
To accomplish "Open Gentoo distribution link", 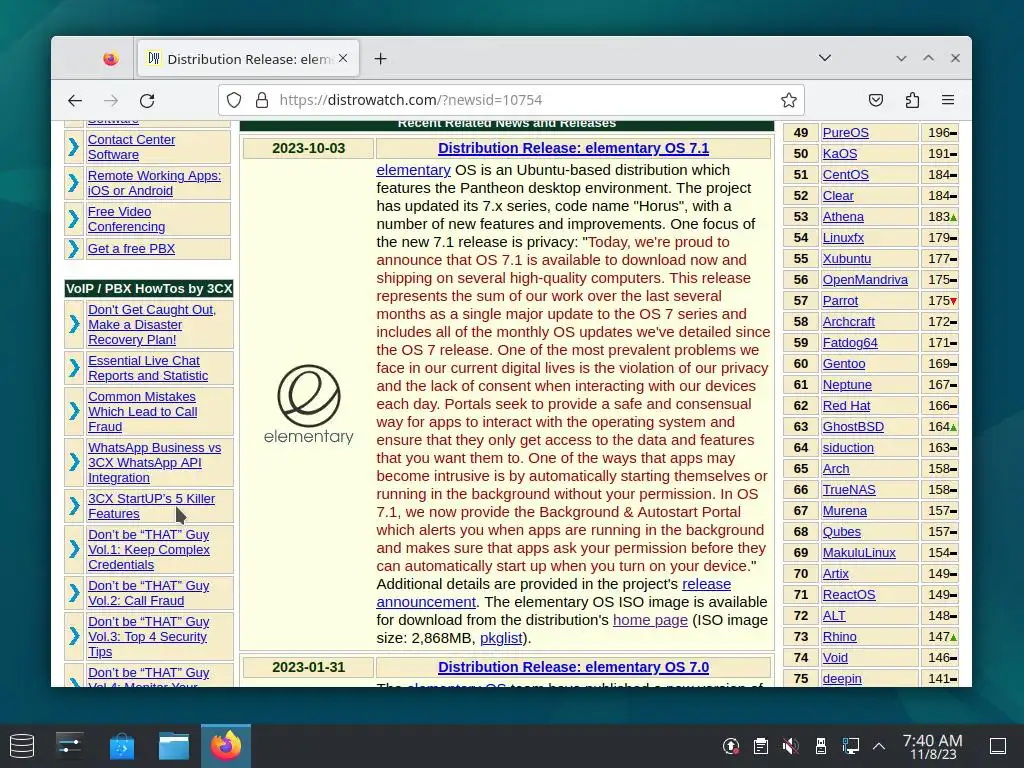I will pyautogui.click(x=844, y=364).
